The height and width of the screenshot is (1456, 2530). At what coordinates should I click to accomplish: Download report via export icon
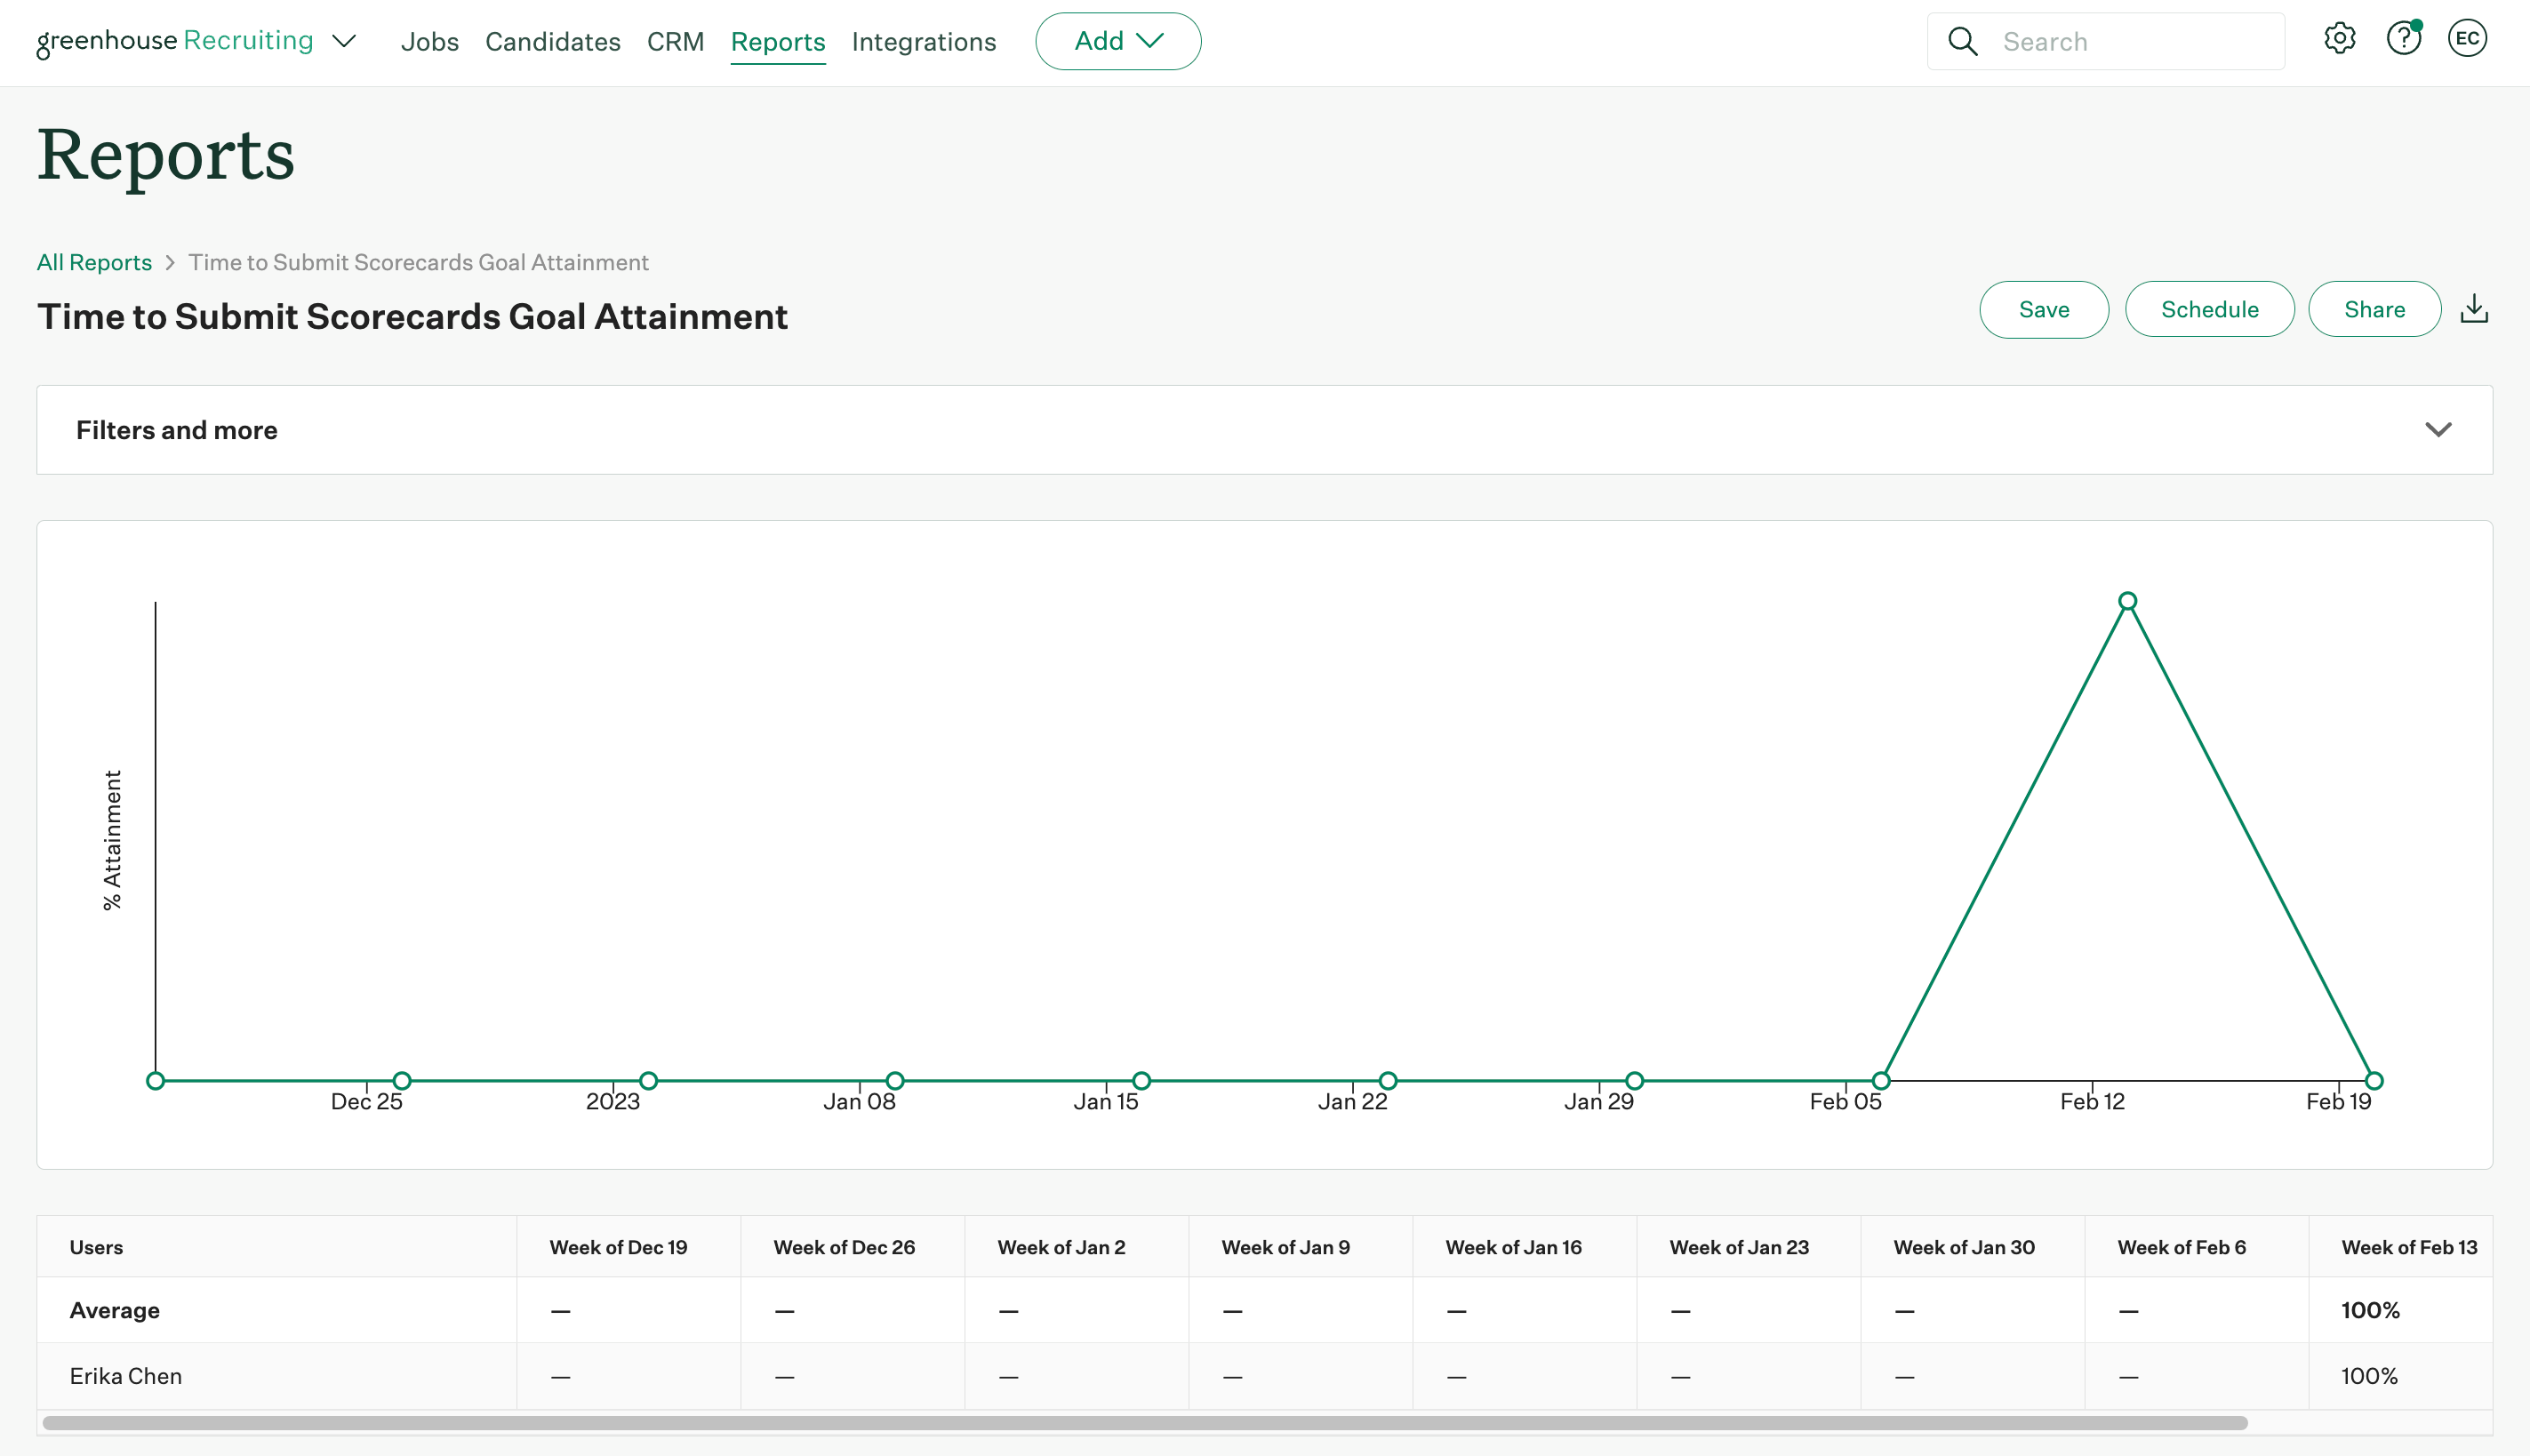click(x=2474, y=309)
